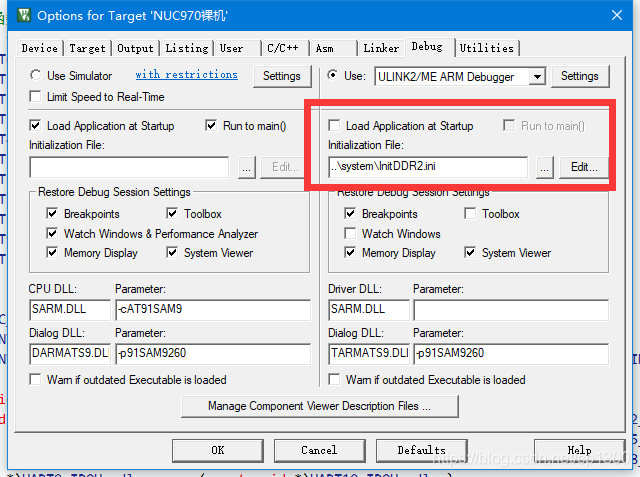The image size is (640, 477).
Task: Click simulator -p91SAM9260 parameter field
Action: (x=213, y=353)
